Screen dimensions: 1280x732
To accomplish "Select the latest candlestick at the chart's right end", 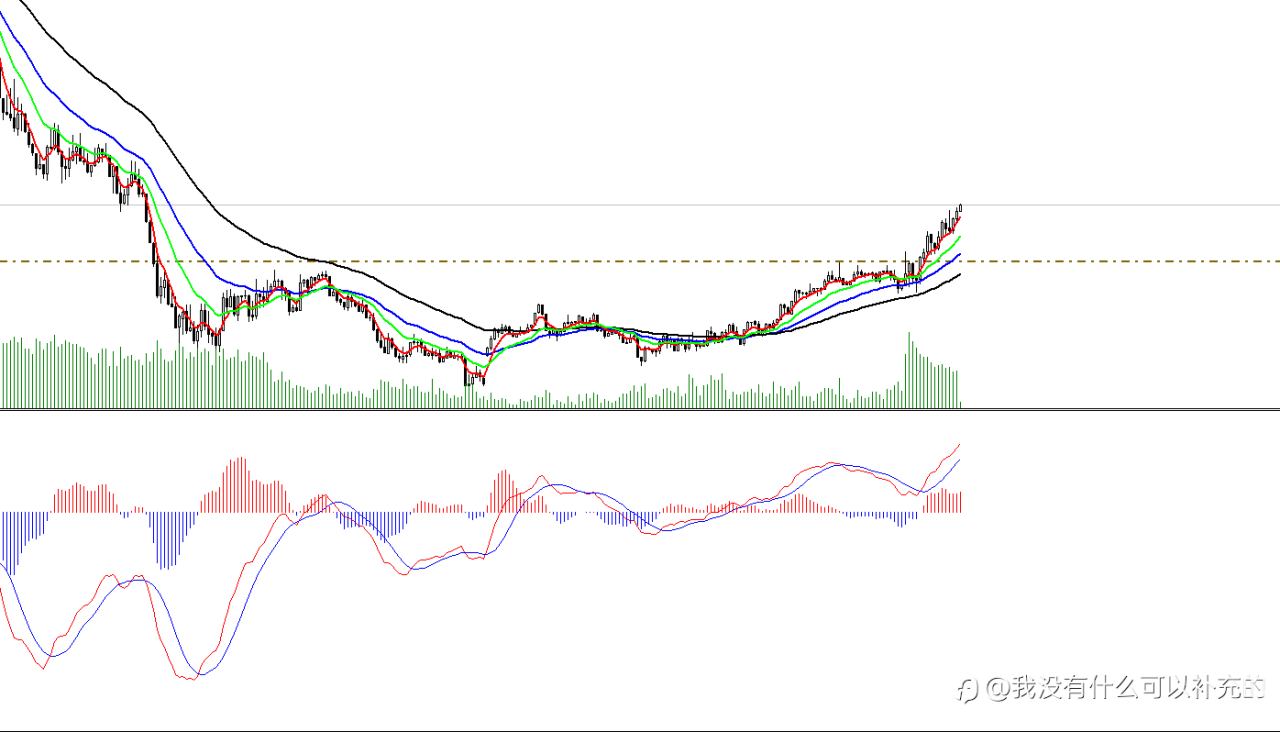I will (960, 208).
